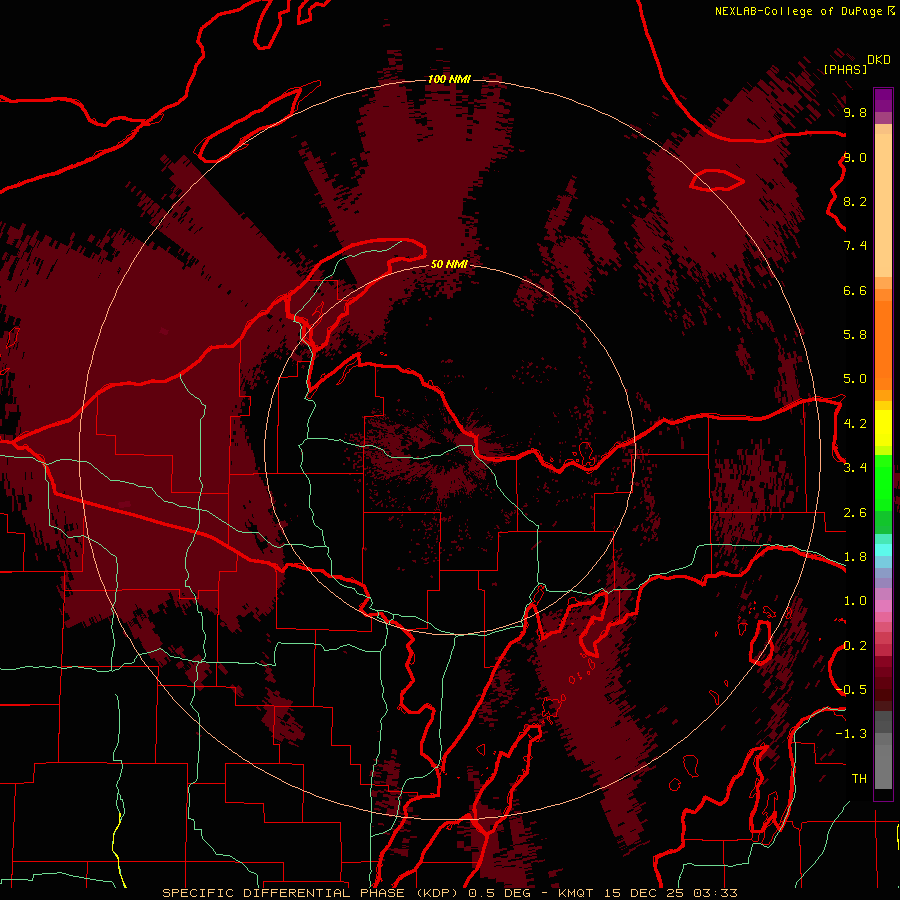
Task: Click the 8.2 scale label
Action: click(x=855, y=201)
